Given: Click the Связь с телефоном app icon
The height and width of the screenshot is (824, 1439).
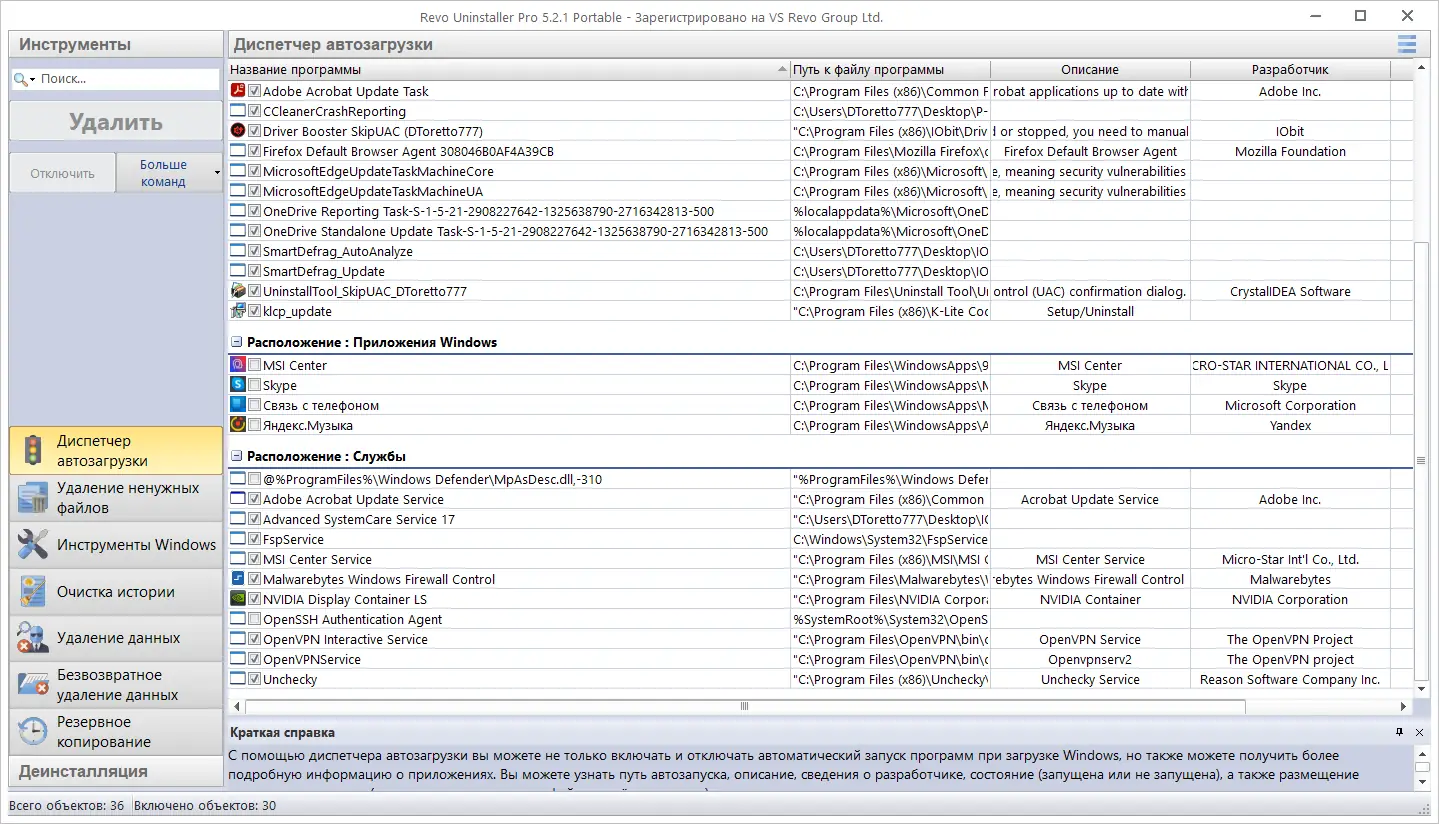Looking at the screenshot, I should [238, 405].
